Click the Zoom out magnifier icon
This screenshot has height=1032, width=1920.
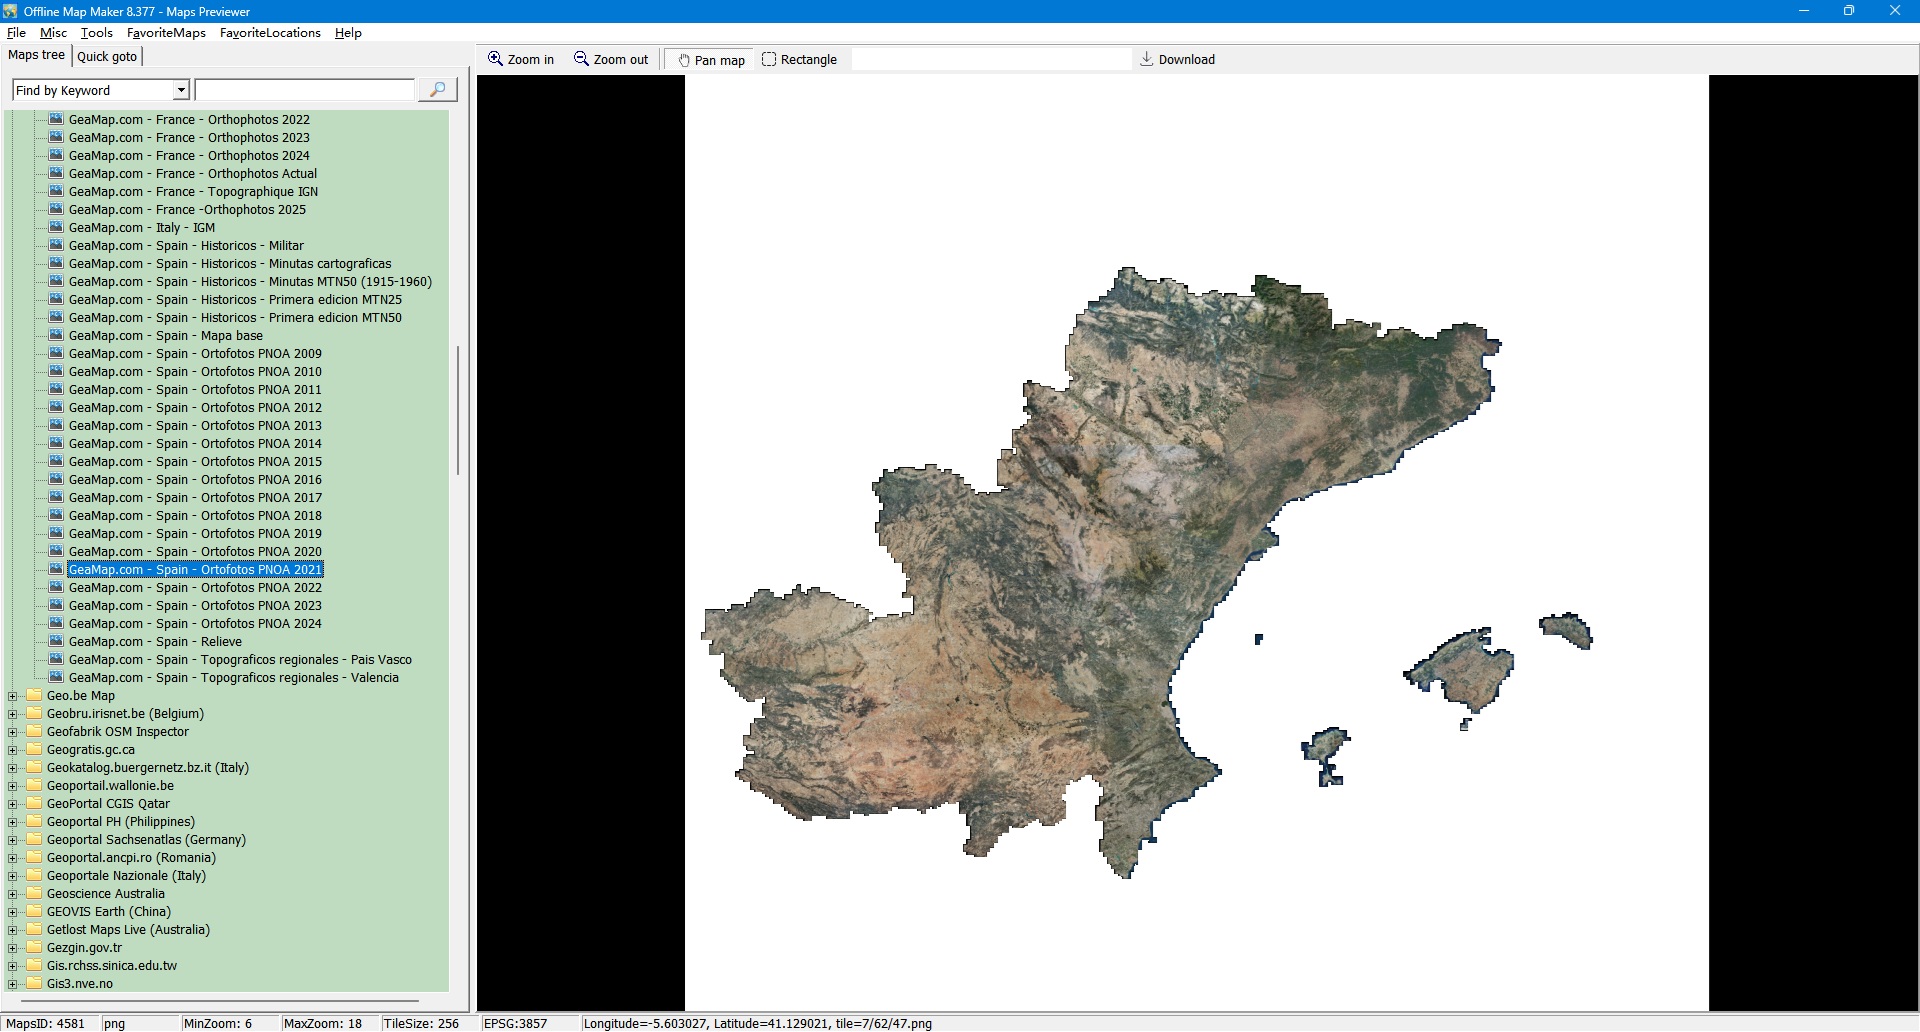pyautogui.click(x=581, y=59)
